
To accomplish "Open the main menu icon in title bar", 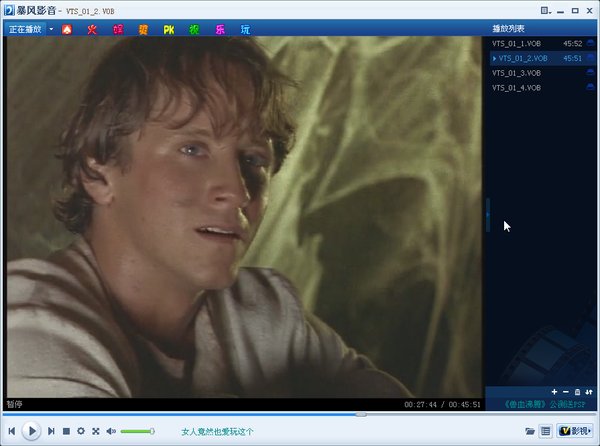I will pos(546,11).
